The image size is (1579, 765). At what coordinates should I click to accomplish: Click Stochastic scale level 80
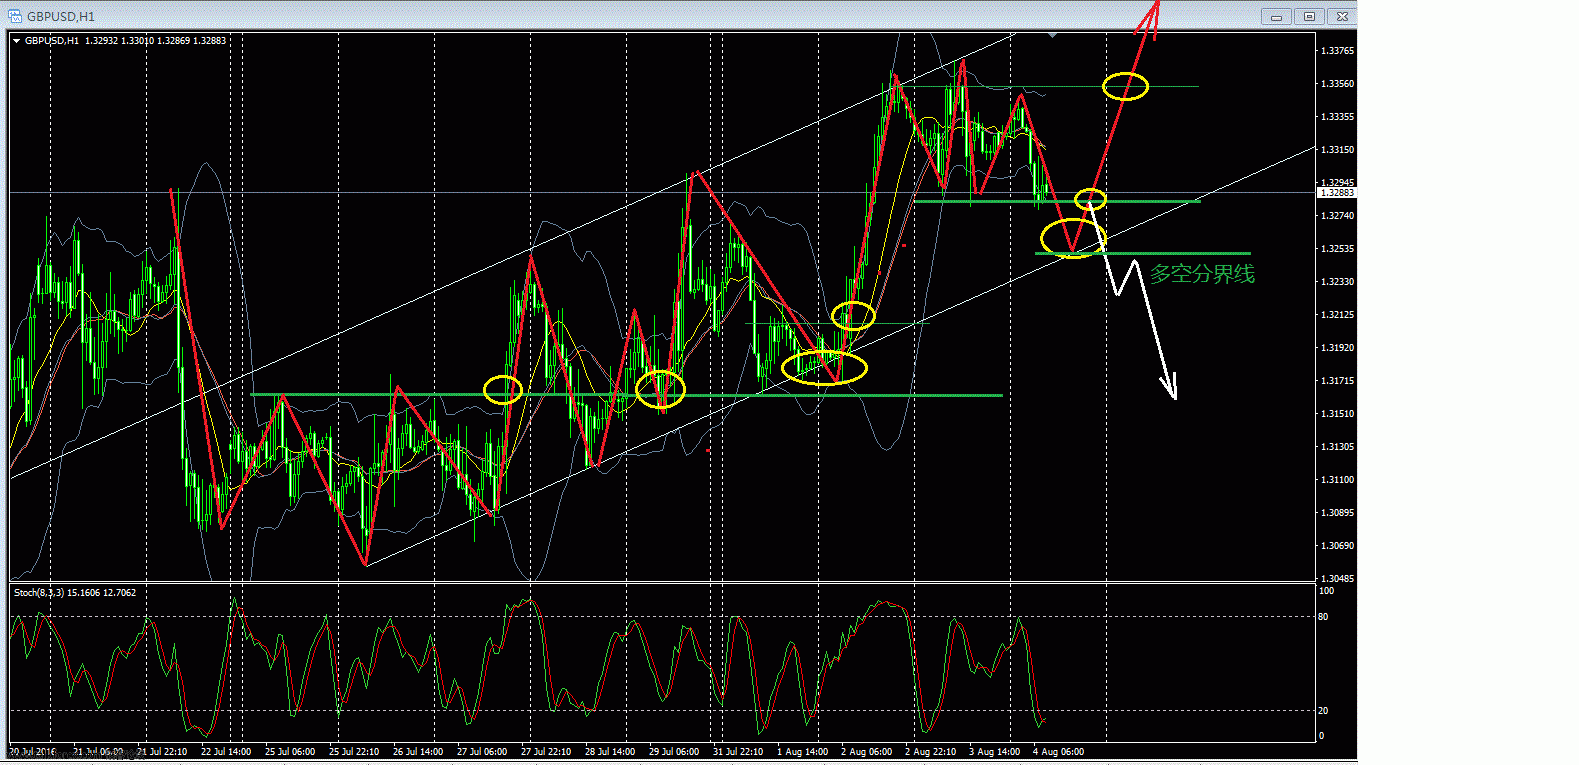tap(1323, 616)
